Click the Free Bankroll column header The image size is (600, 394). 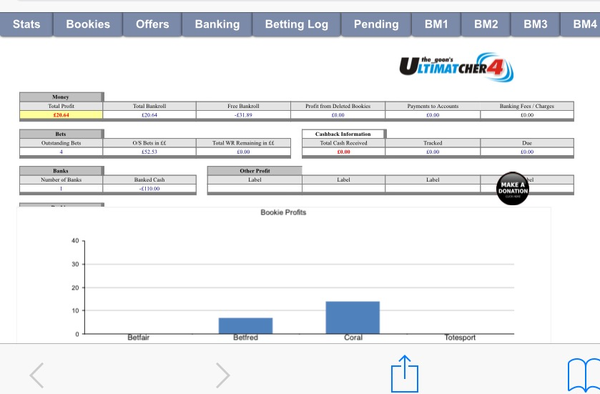243,106
